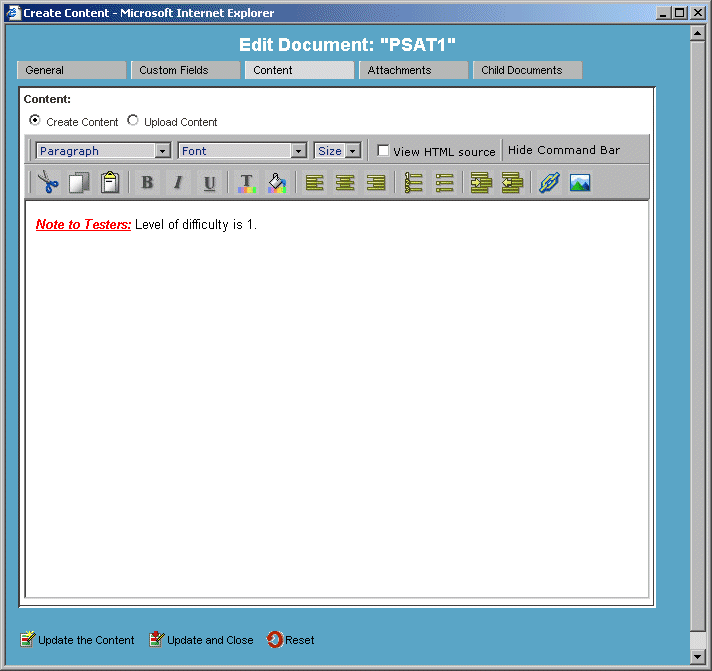Click the Copy icon in toolbar
Viewport: 712px width, 671px height.
(x=79, y=183)
